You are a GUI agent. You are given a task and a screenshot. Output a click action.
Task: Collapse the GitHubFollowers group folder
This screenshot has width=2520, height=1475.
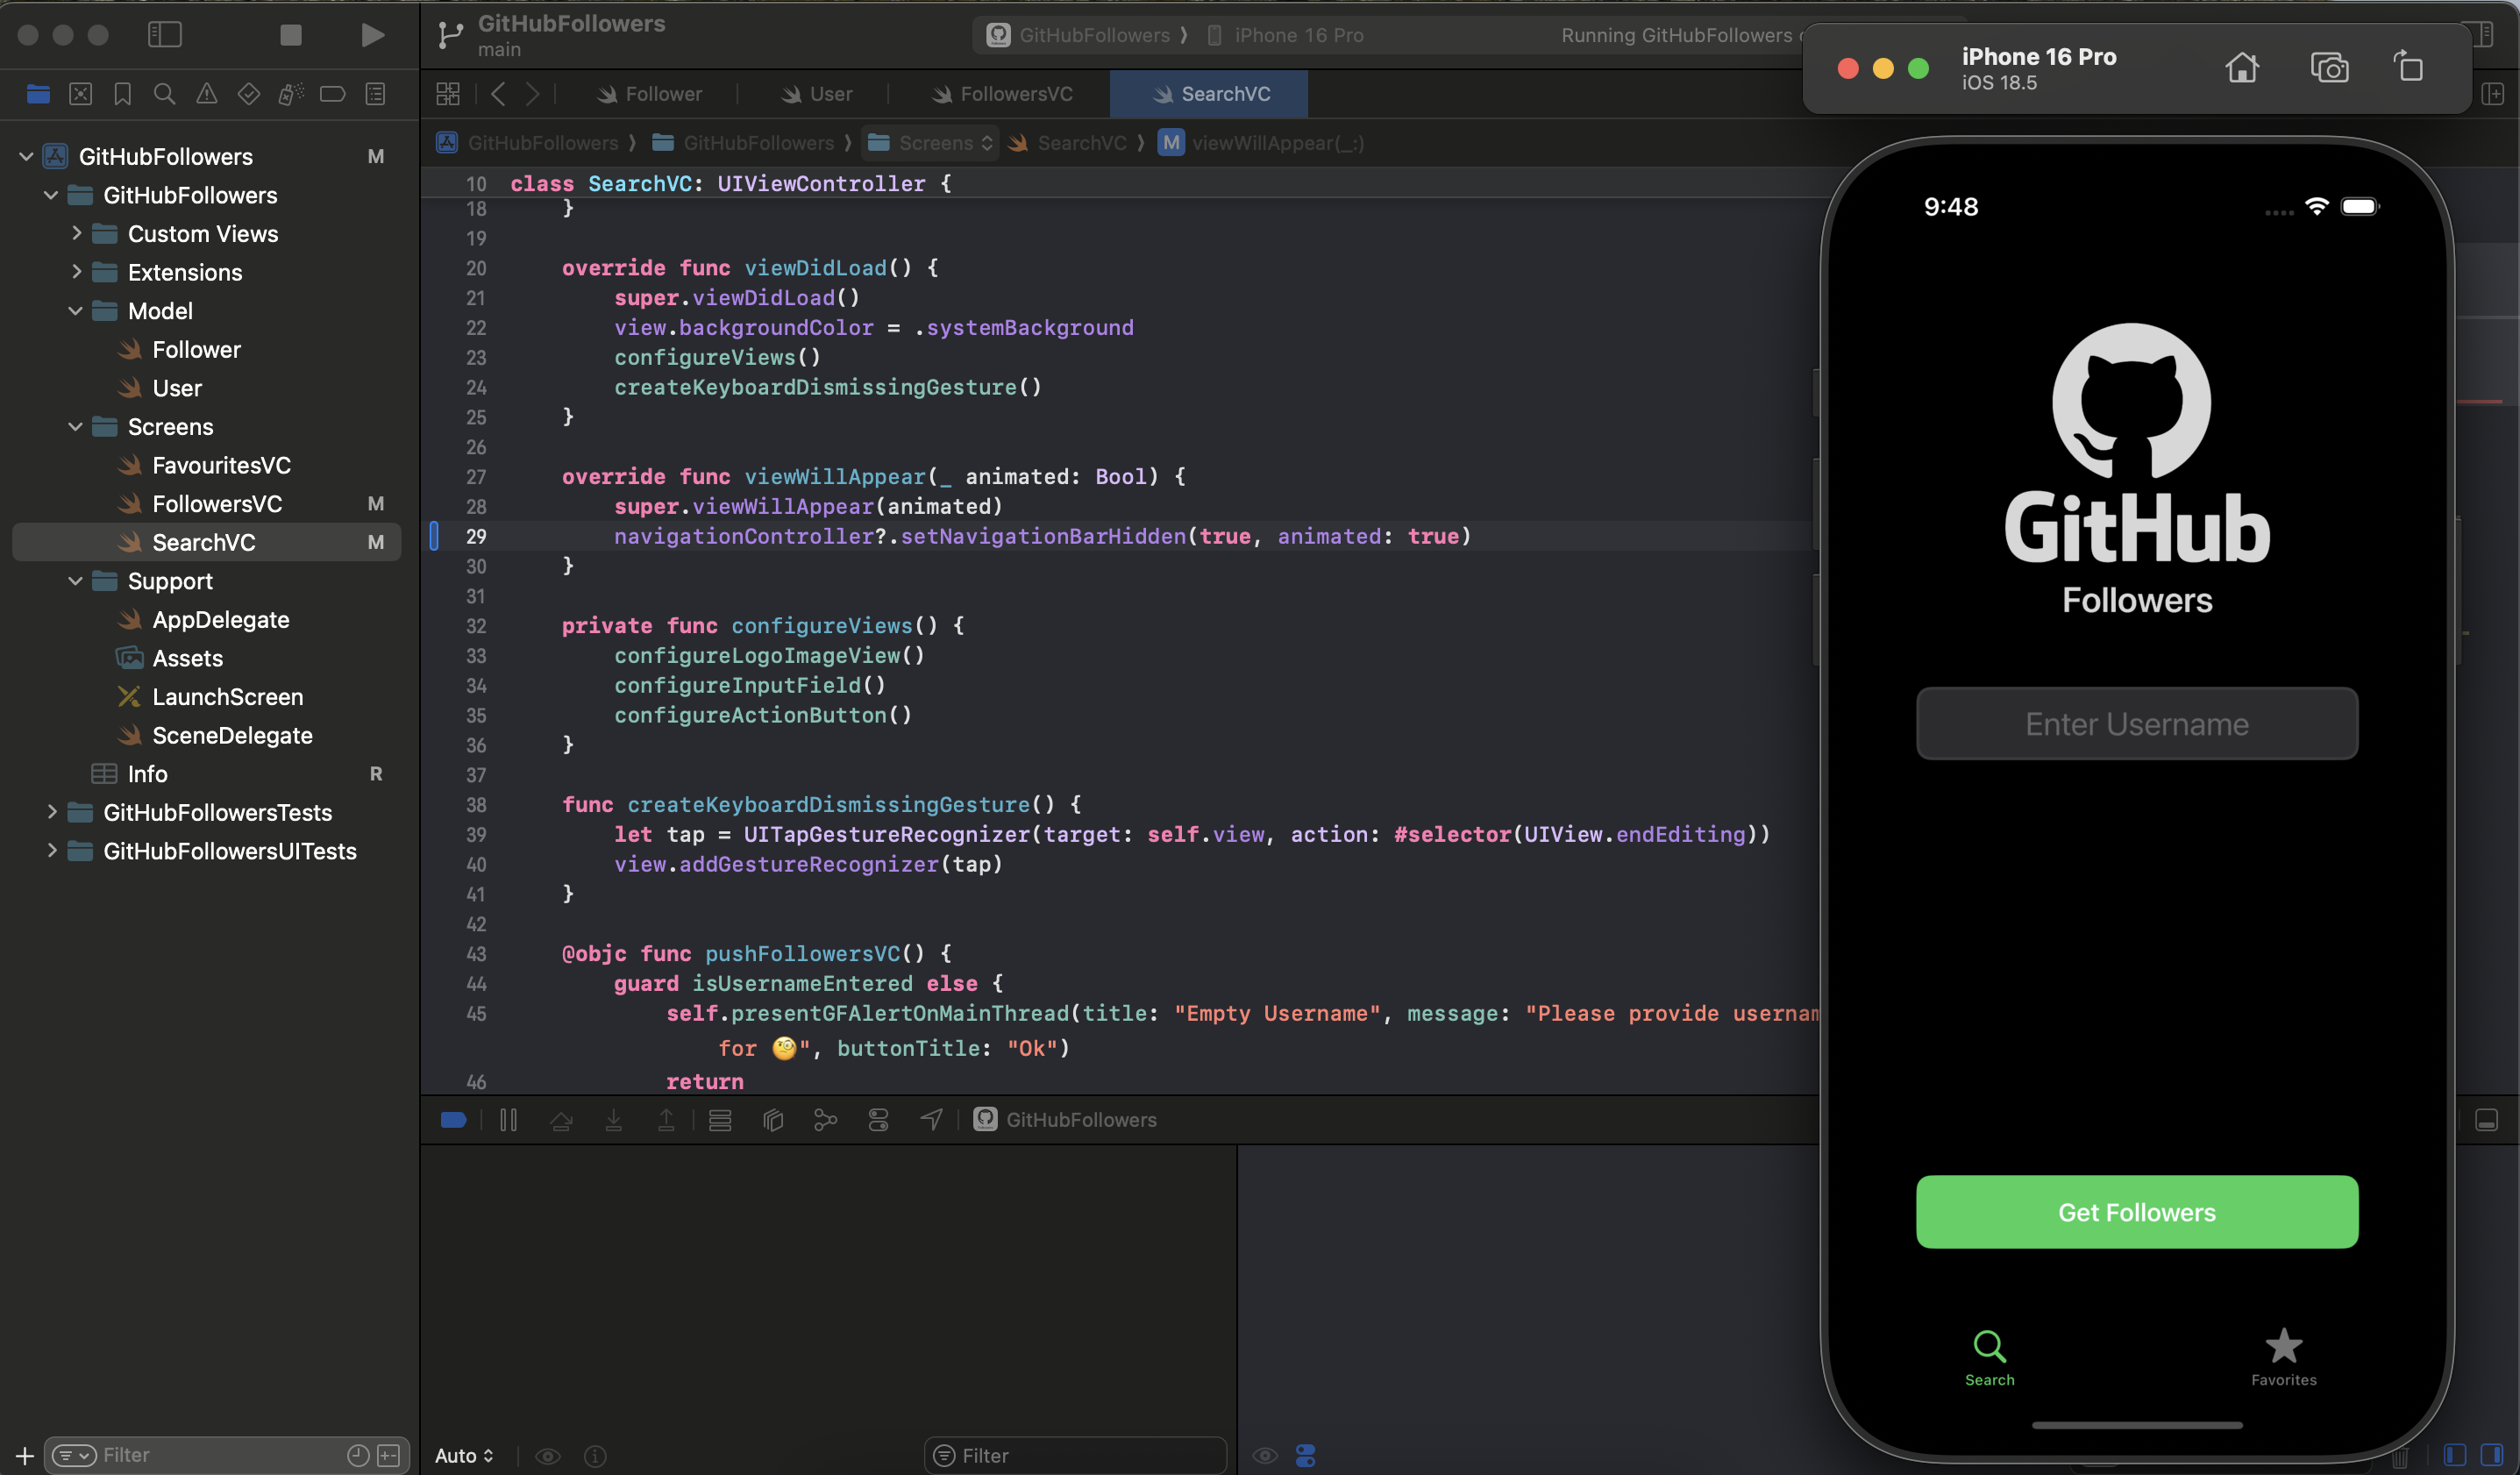[x=51, y=195]
